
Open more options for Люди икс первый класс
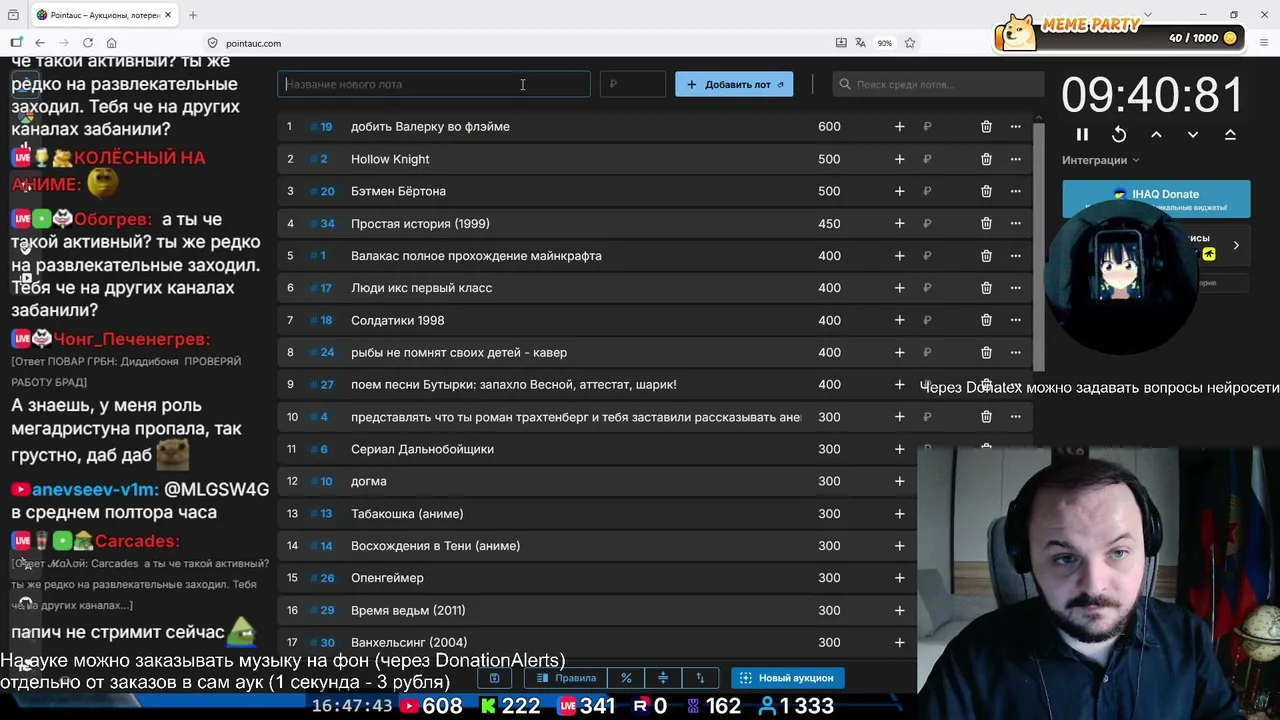pos(1015,288)
